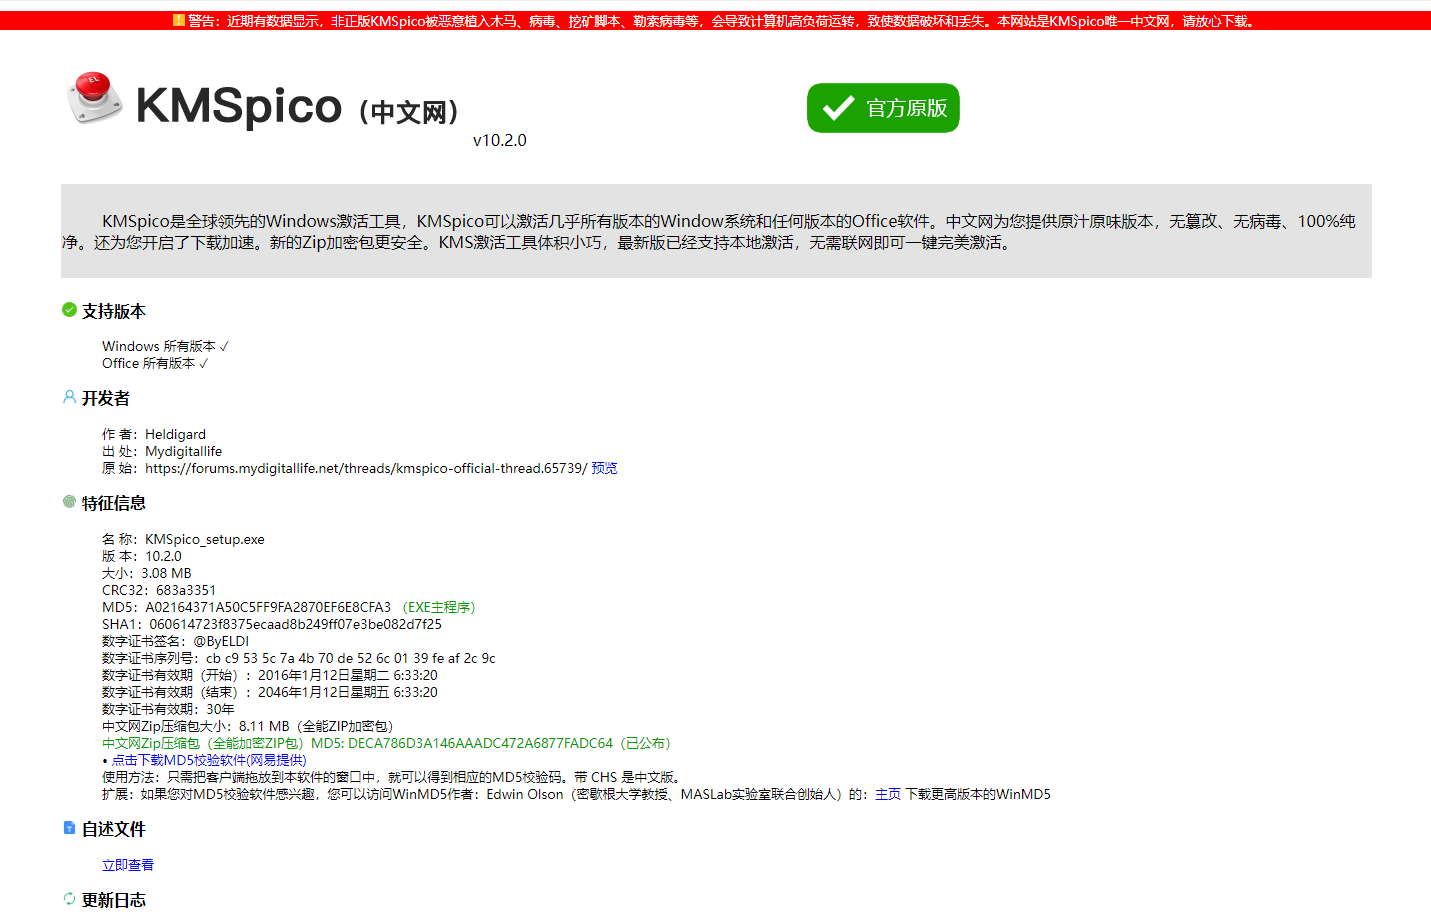Click 立即查看 under 自述文件
The image size is (1431, 916).
(127, 864)
